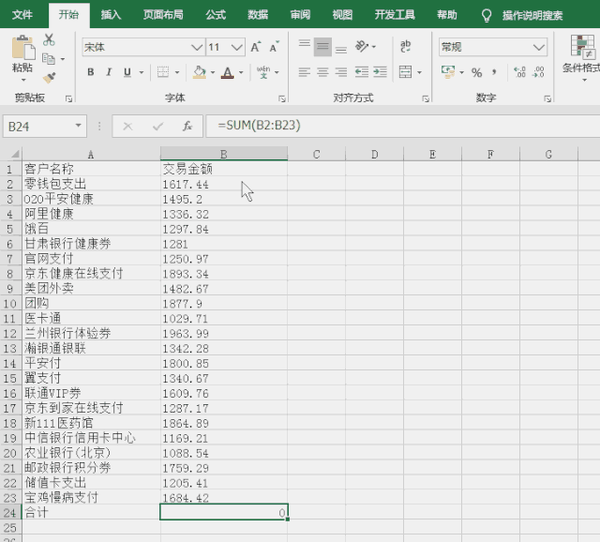Apply the red font color A
Viewport: 600px width, 542px height.
227,72
